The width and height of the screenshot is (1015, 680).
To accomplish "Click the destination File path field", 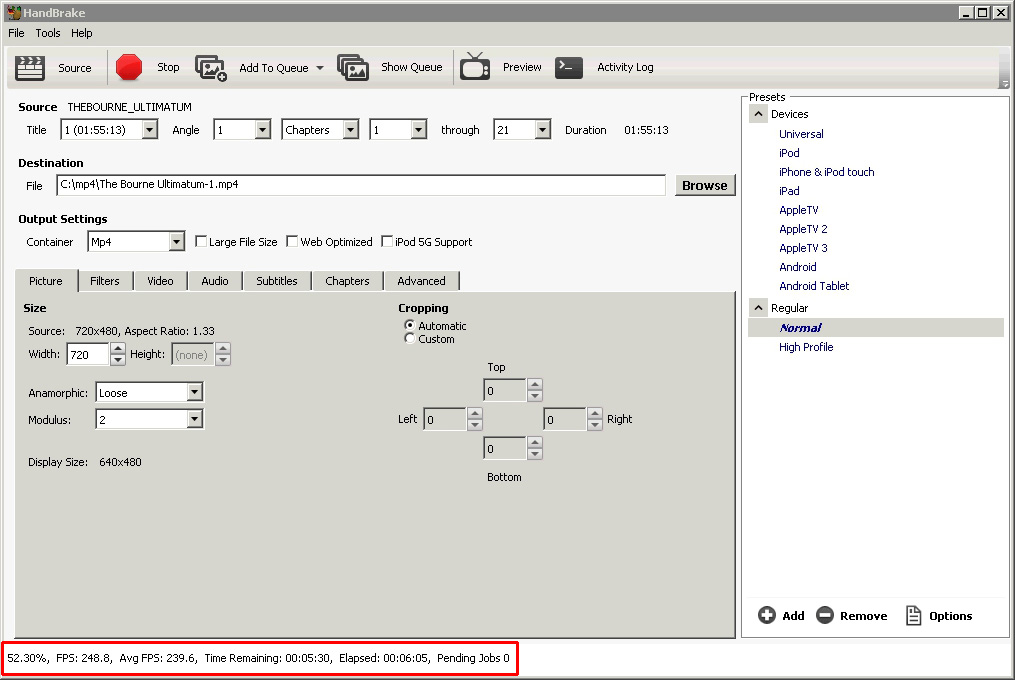I will pyautogui.click(x=361, y=185).
